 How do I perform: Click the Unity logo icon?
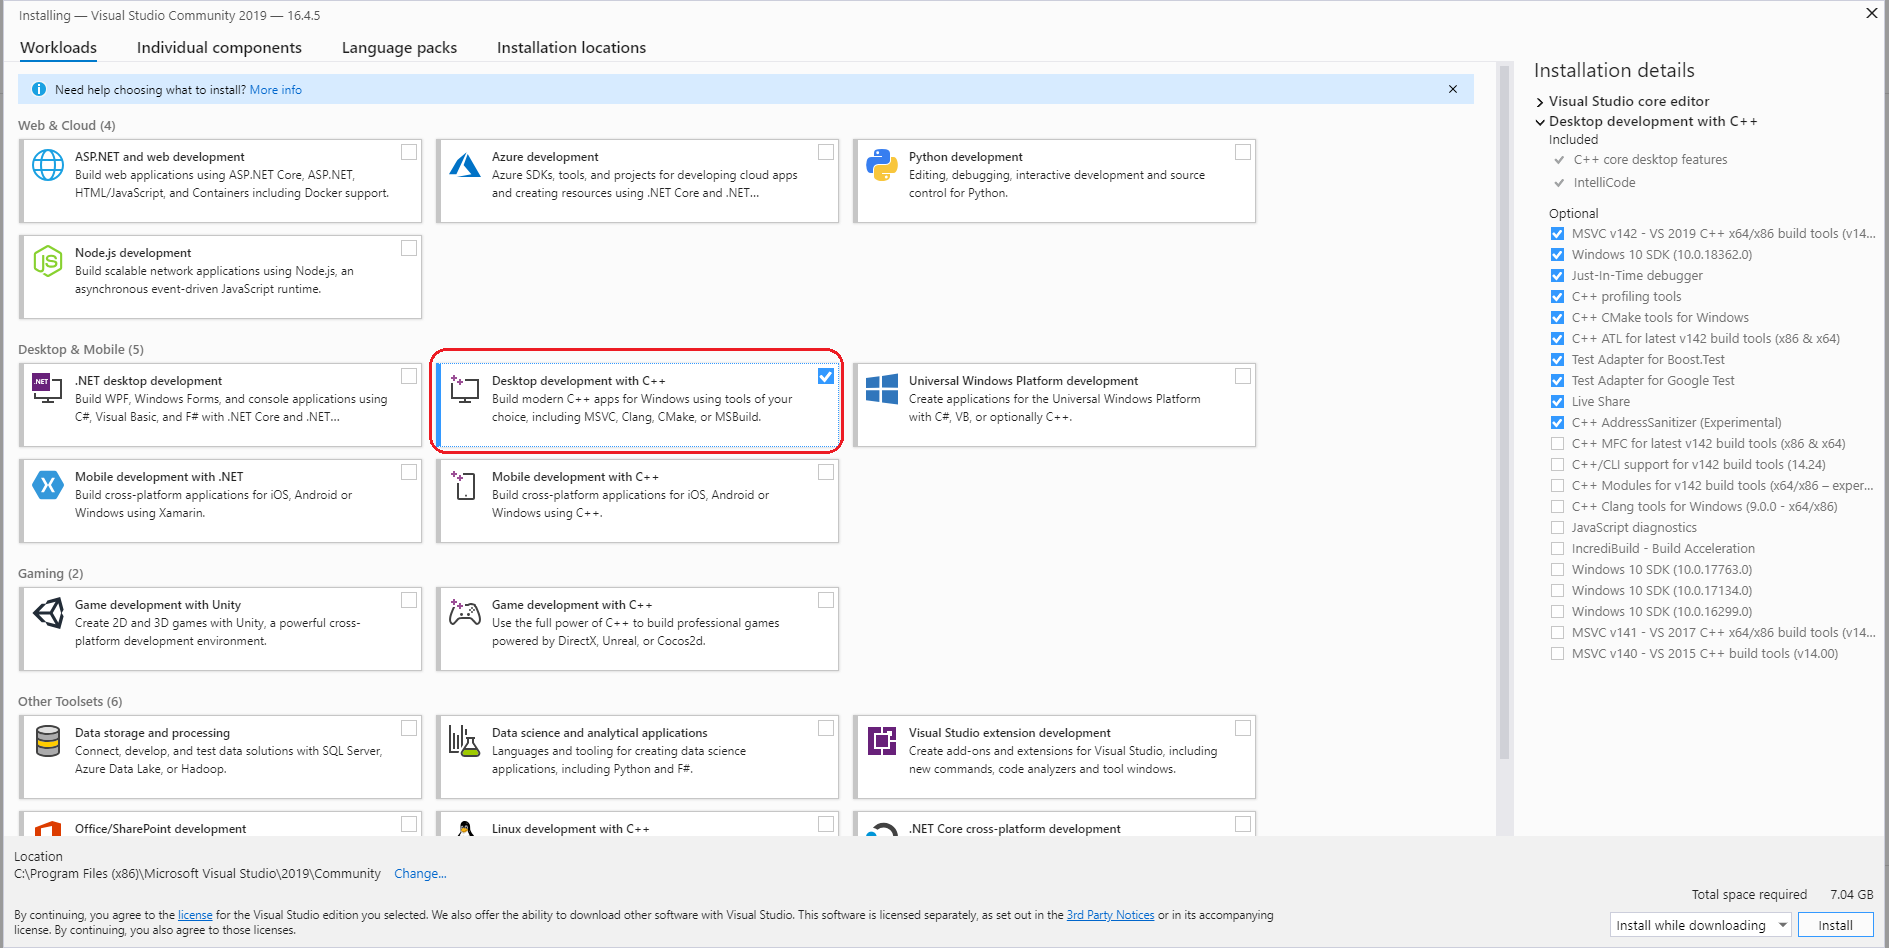point(48,612)
